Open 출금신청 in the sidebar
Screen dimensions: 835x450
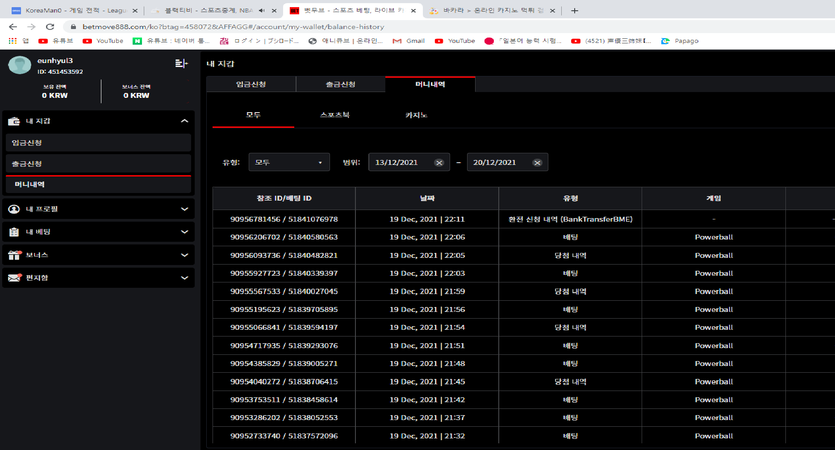click(98, 163)
